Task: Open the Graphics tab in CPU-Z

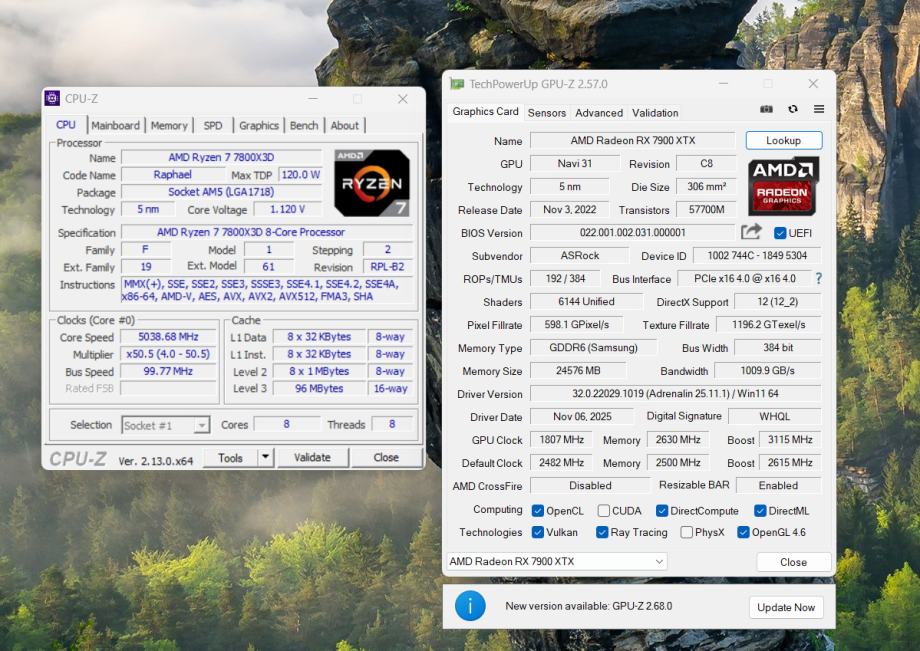Action: click(259, 126)
